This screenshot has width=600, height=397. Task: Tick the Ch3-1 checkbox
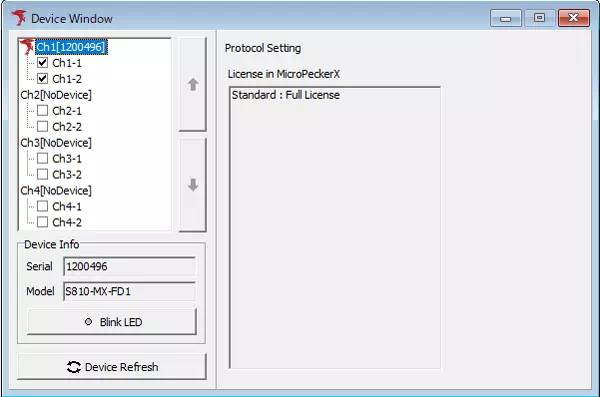42,158
